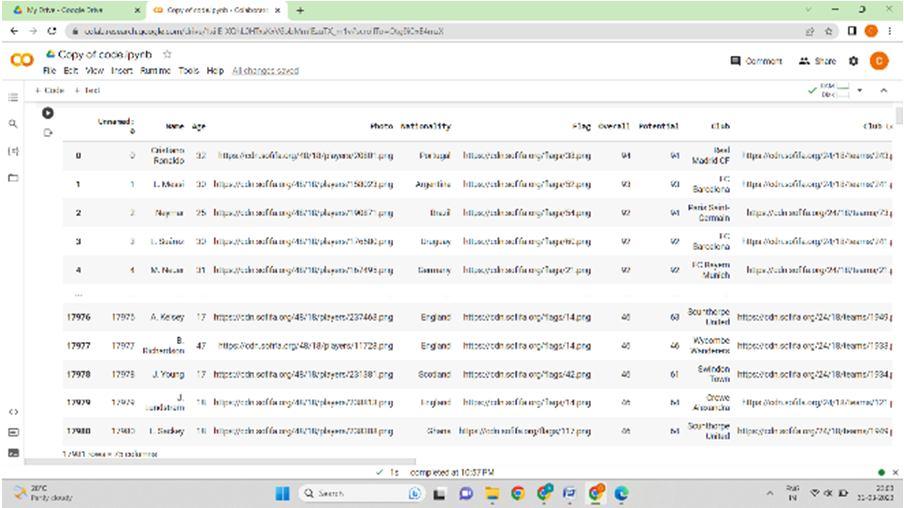Image resolution: width=904 pixels, height=508 pixels.
Task: Collapse the header with the chevron arrow
Action: pyautogui.click(x=883, y=91)
